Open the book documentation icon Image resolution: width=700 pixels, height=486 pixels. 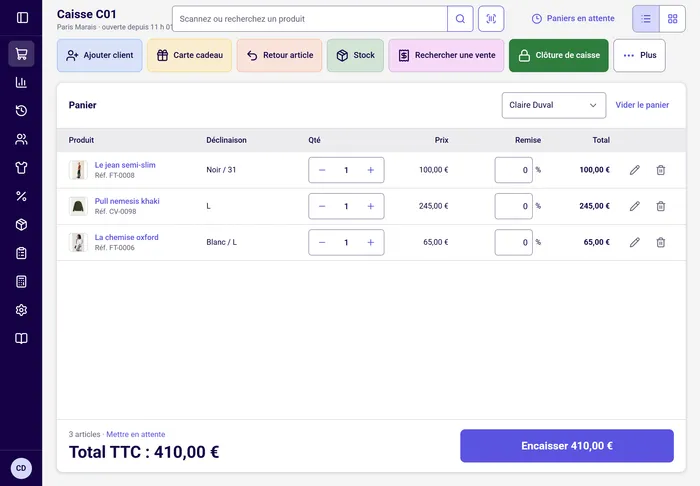21,338
